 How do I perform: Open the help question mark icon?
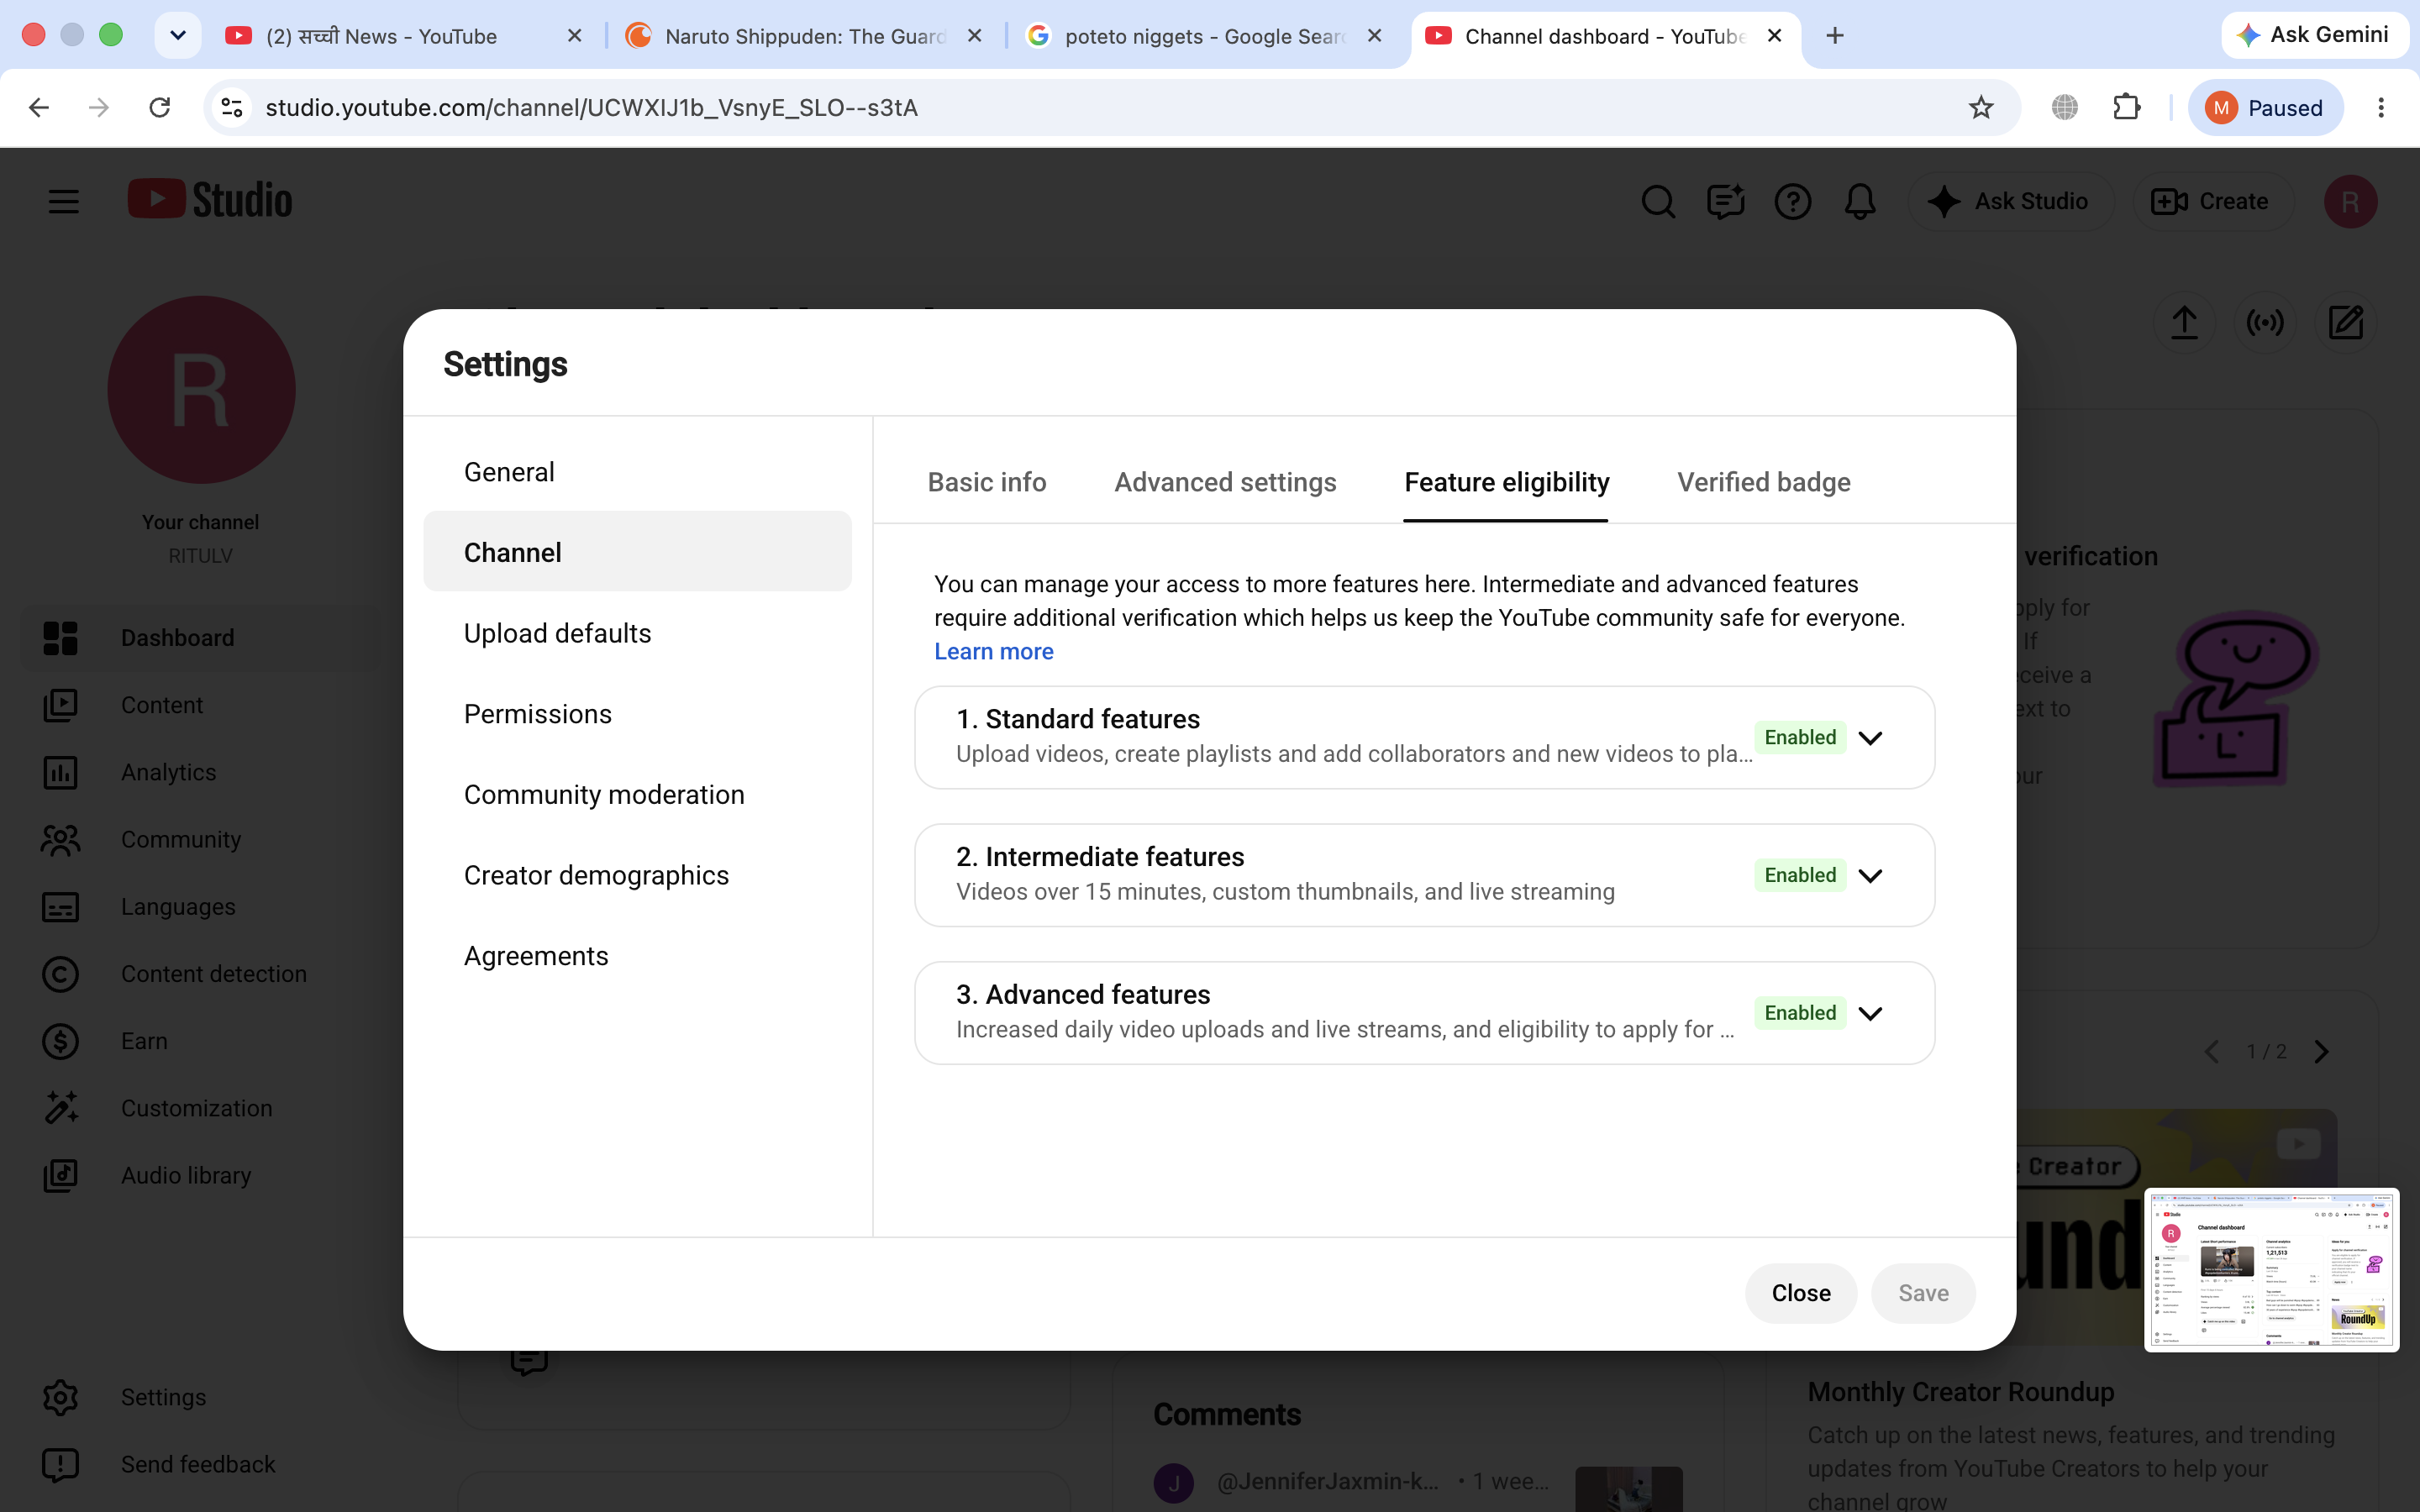(1792, 202)
